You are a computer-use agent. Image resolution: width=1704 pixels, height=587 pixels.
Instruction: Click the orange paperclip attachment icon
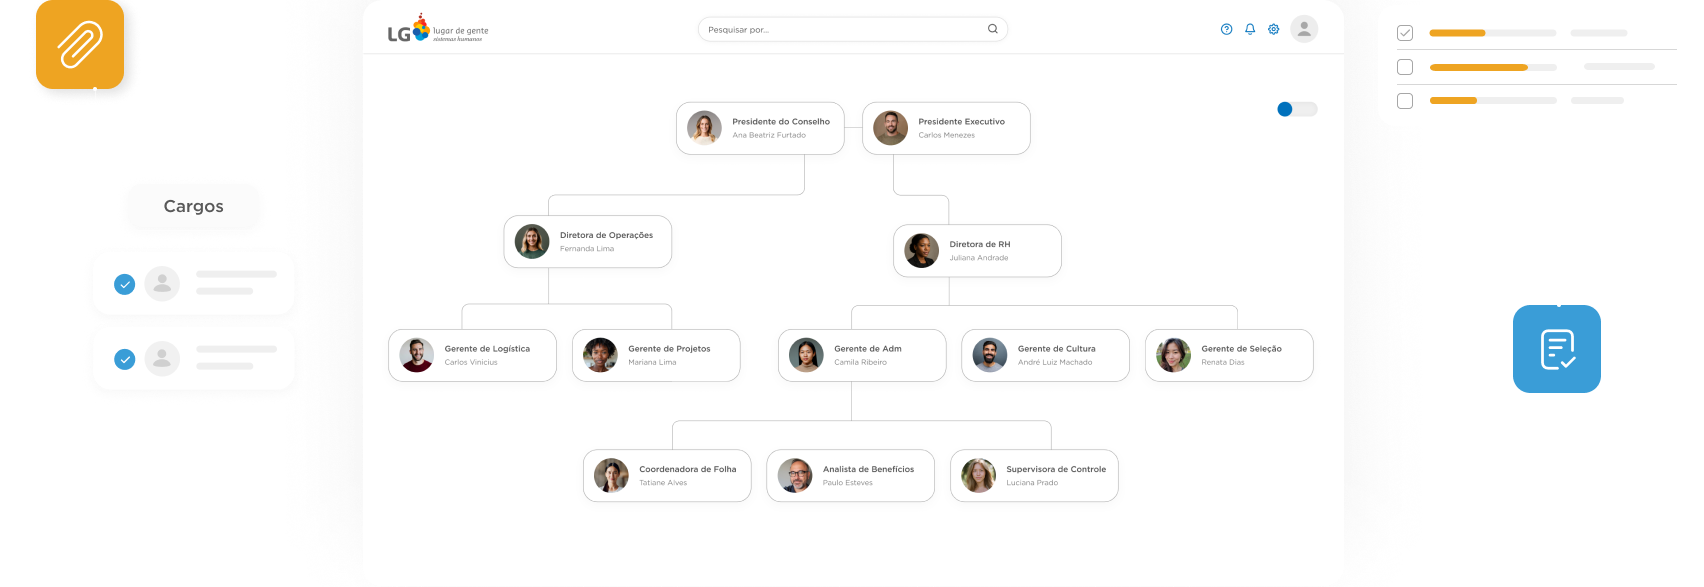80,46
